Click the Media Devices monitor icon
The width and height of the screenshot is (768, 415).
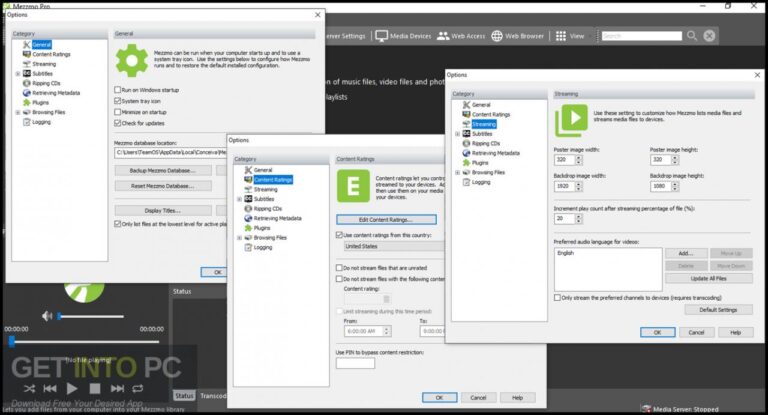382,36
